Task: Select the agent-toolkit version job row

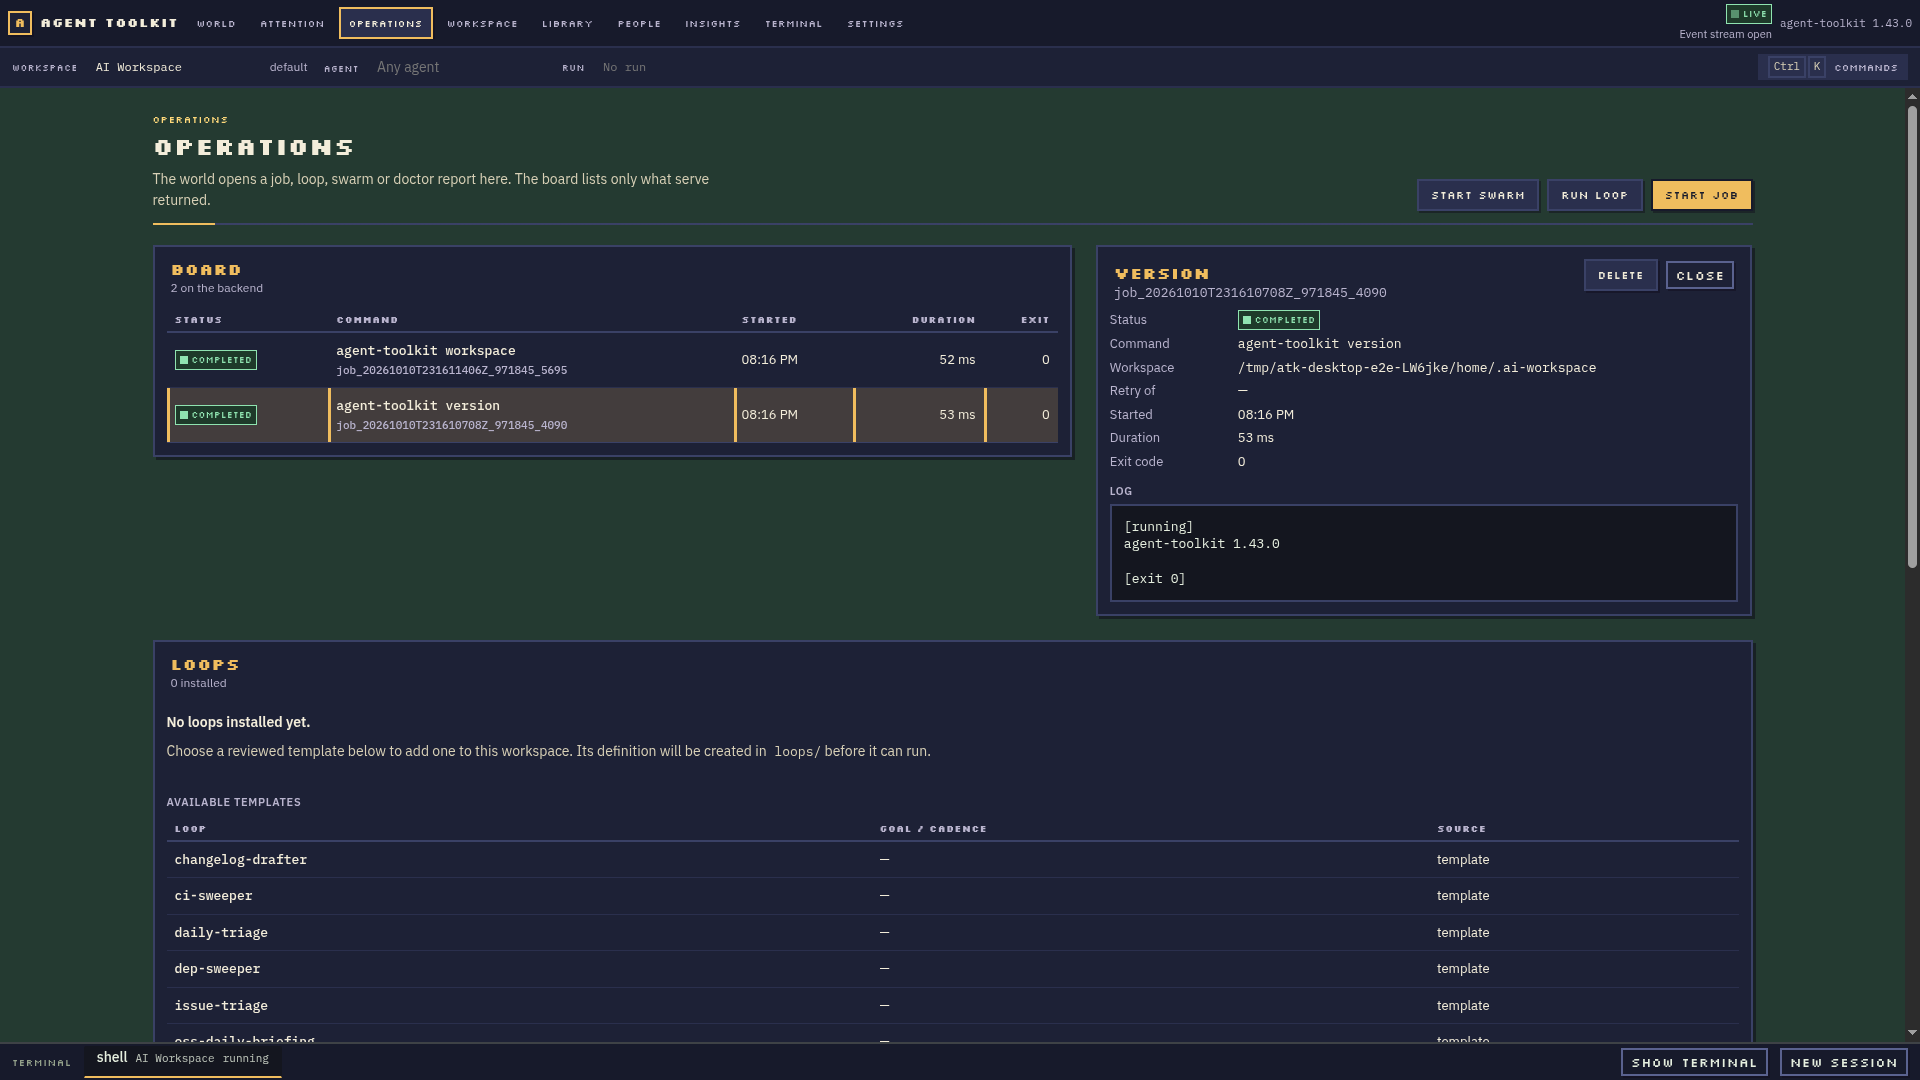Action: [612, 415]
